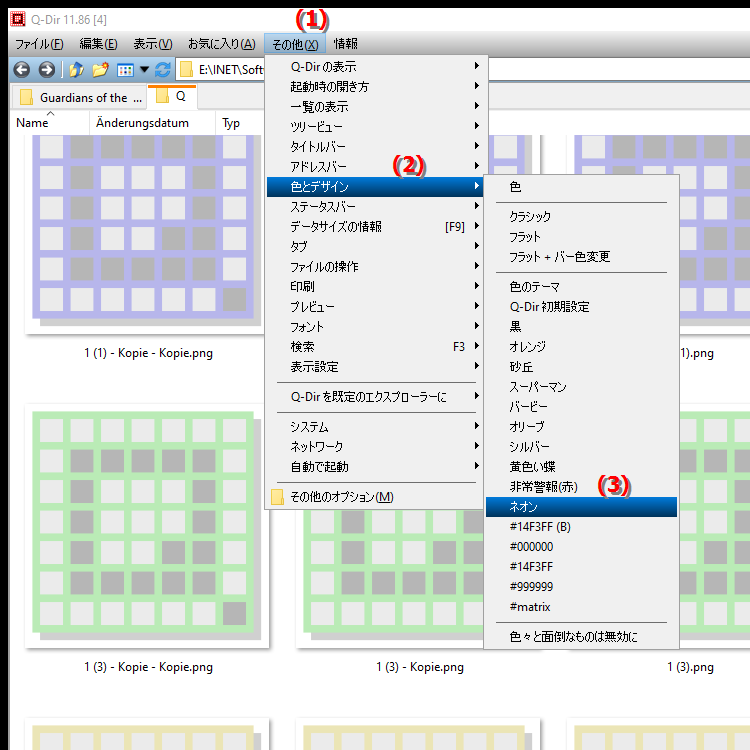Viewport: 750px width, 750px height.
Task: Click その他のオプション(M) entry
Action: [375, 497]
